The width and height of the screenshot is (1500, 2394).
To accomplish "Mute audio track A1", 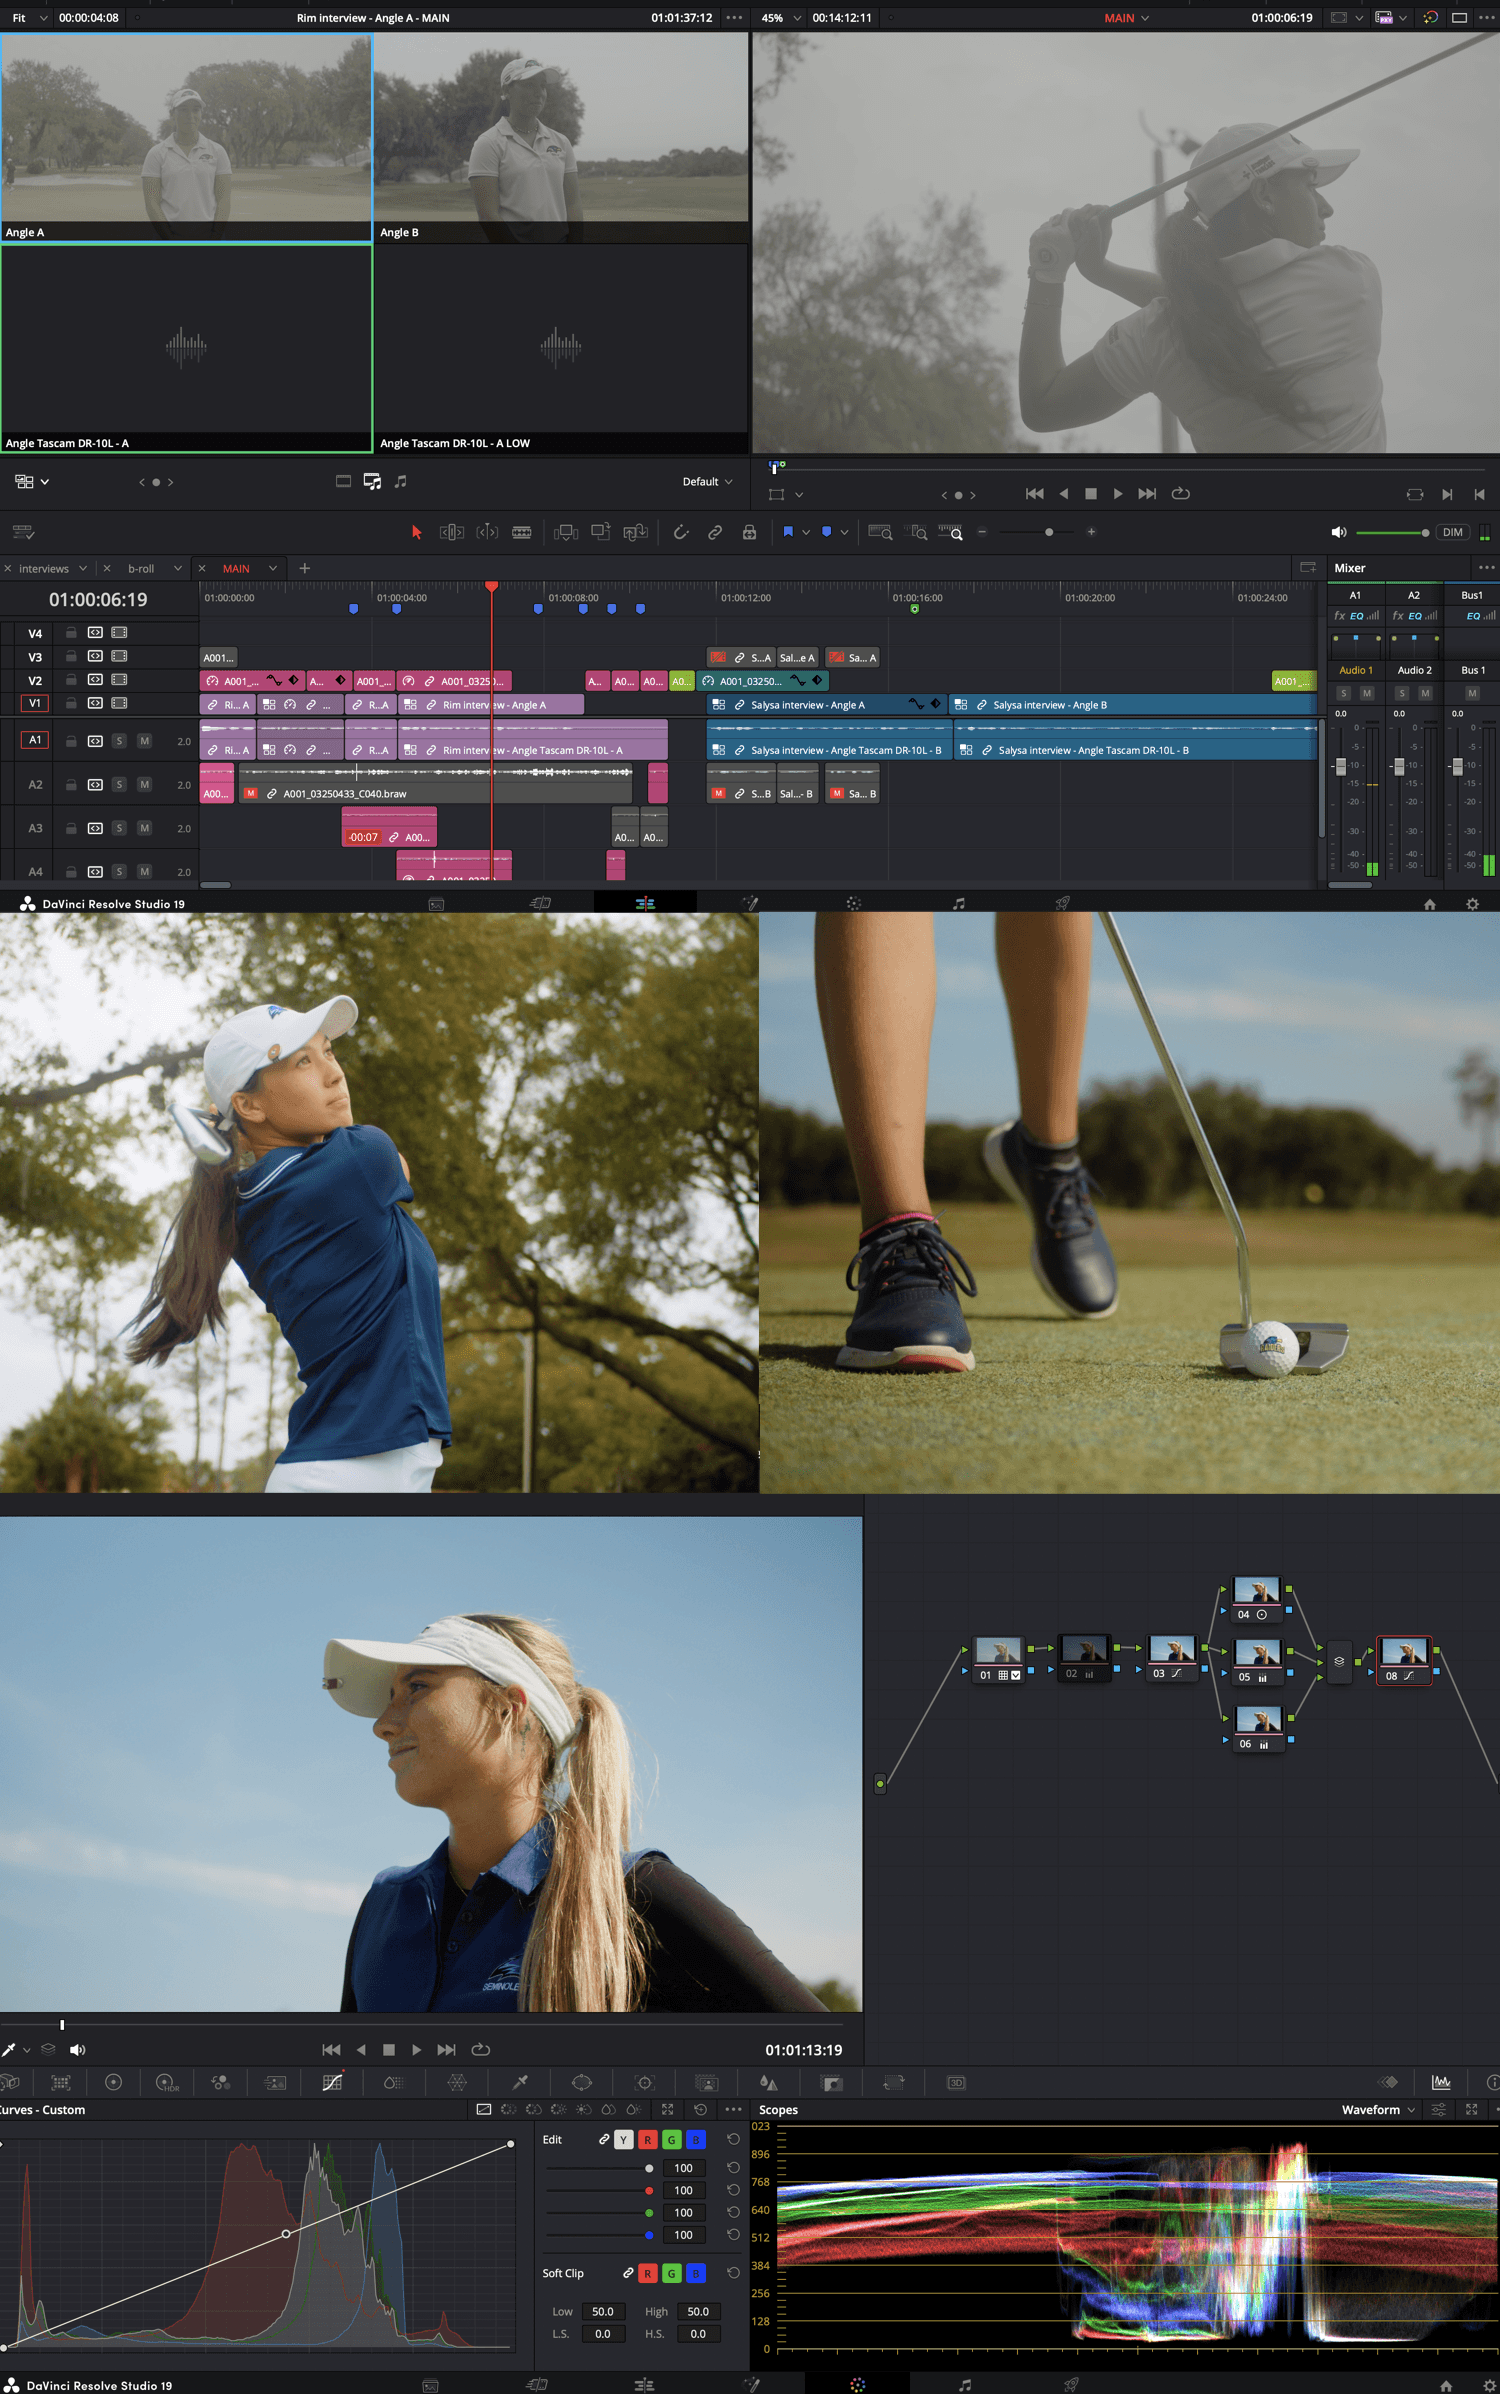I will click(144, 741).
